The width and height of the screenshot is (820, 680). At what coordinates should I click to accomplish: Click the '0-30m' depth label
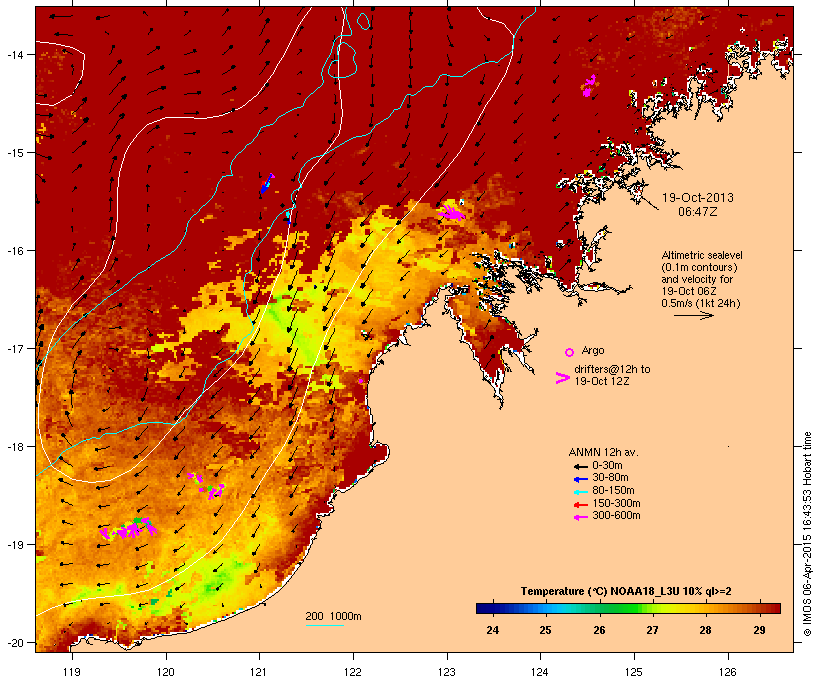click(607, 466)
